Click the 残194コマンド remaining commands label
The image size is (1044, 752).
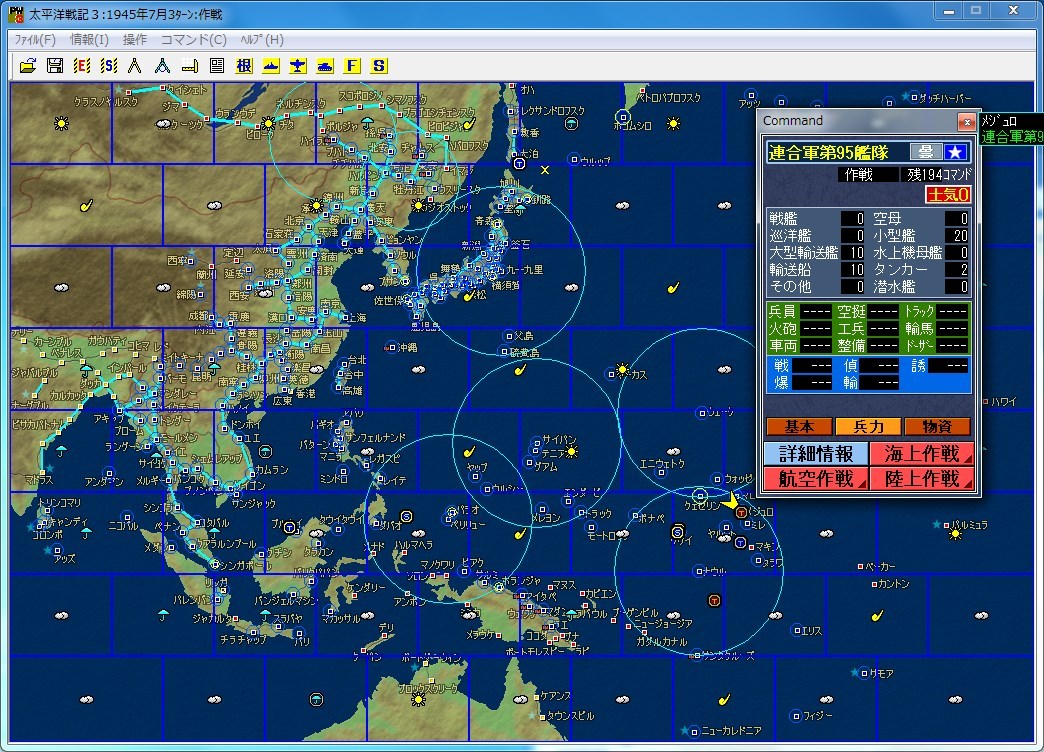pos(939,175)
